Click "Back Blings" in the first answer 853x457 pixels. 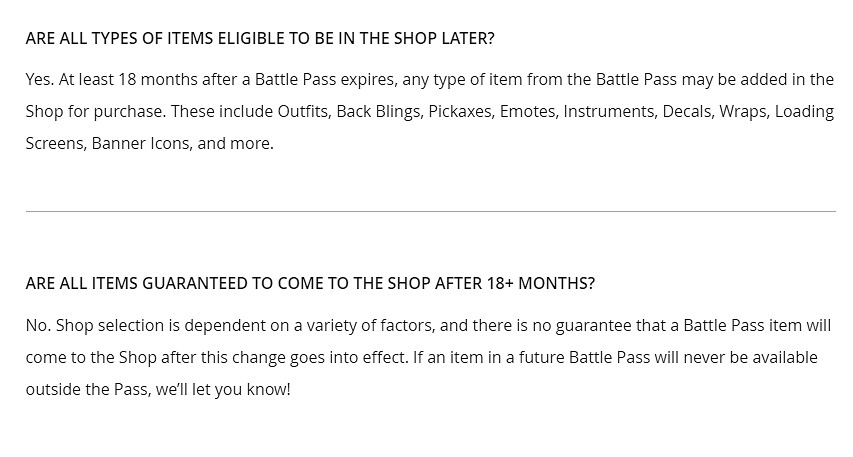coord(378,111)
